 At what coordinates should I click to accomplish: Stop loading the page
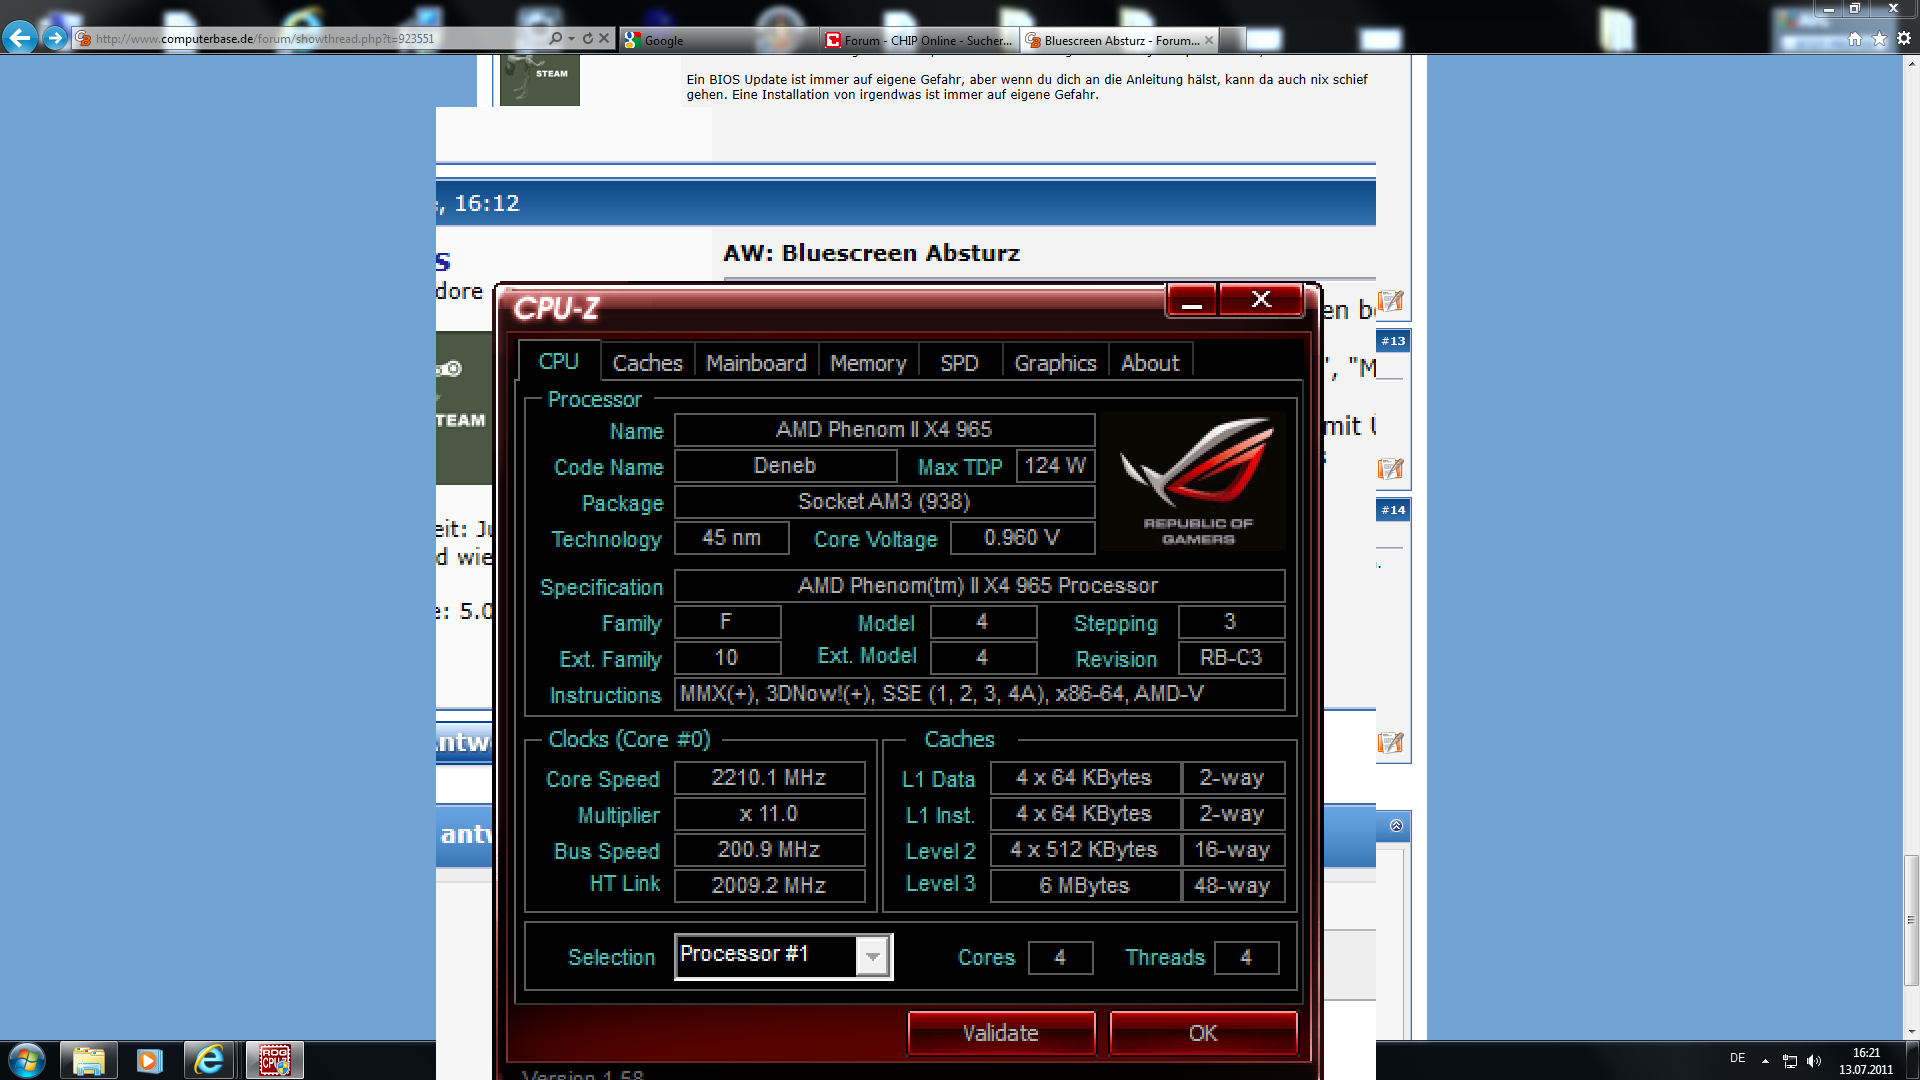coord(604,38)
